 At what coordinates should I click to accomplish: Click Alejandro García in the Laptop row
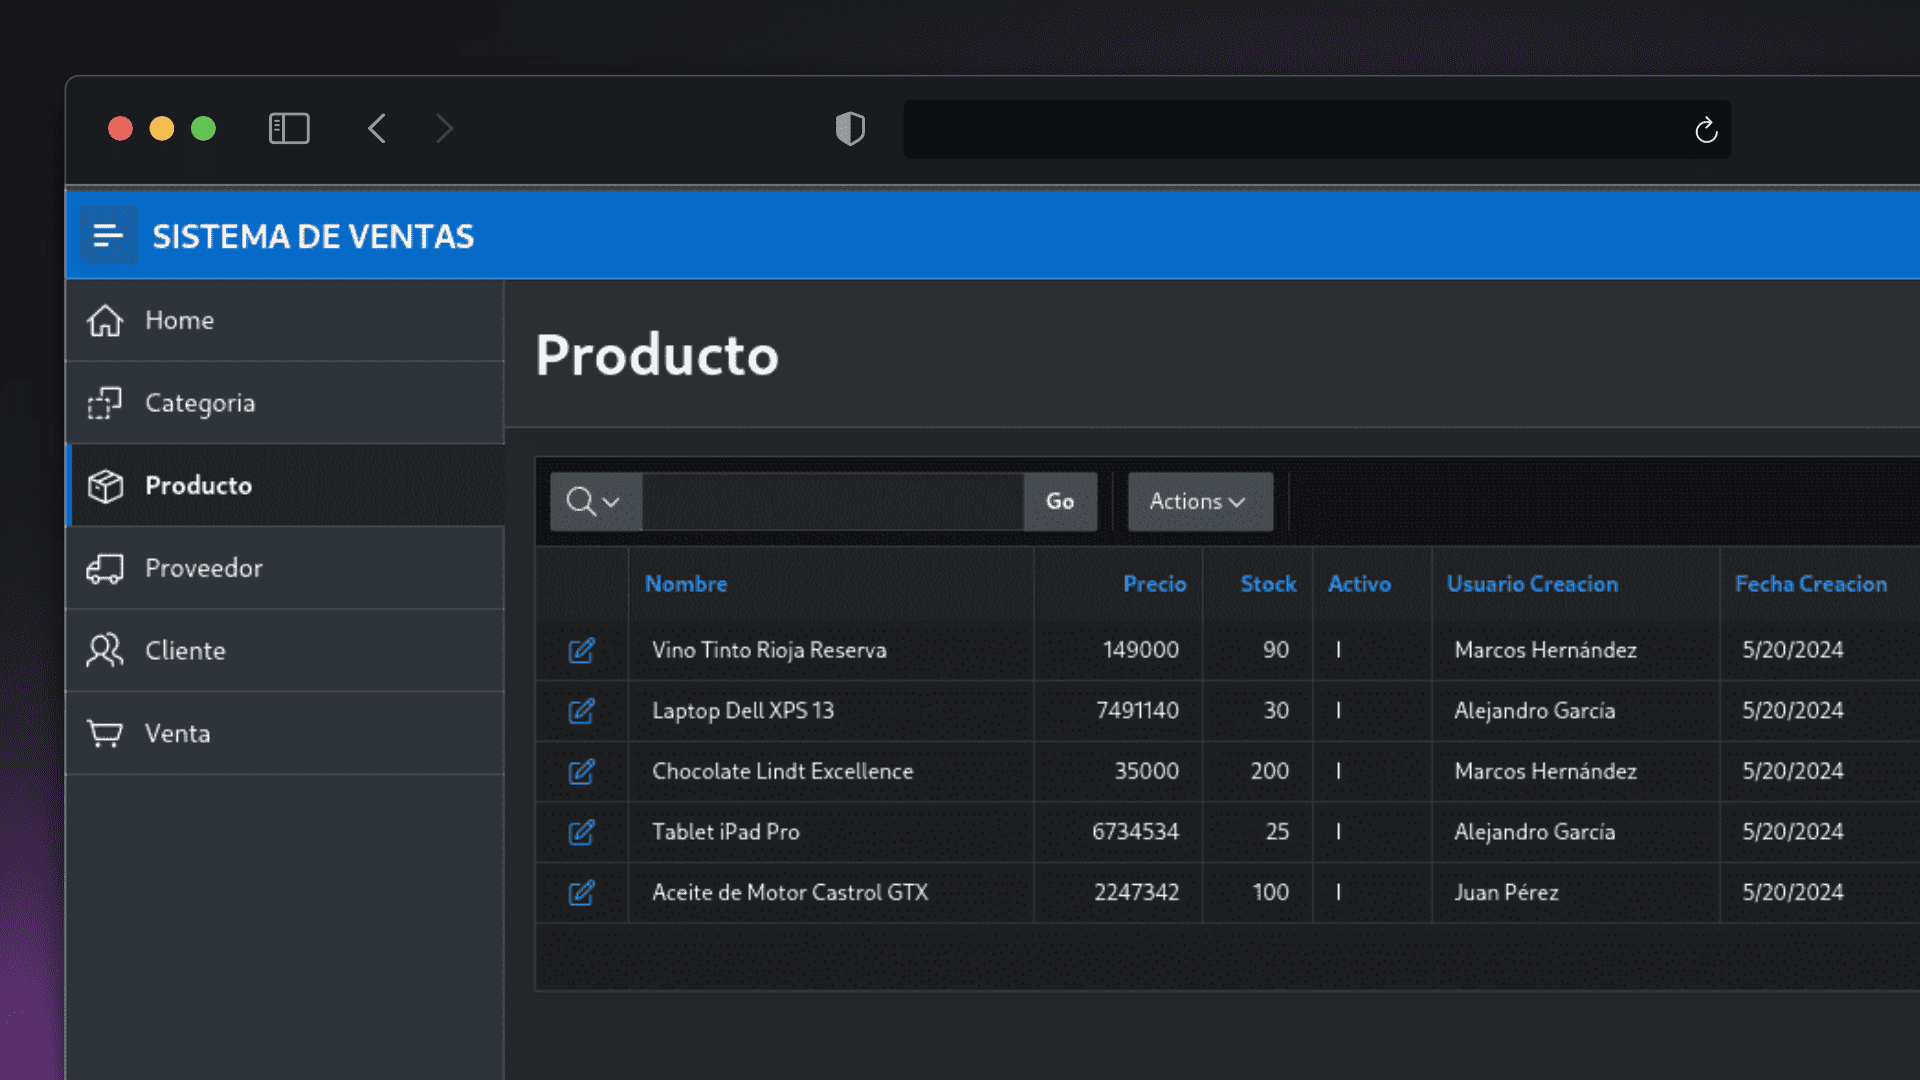coord(1534,711)
